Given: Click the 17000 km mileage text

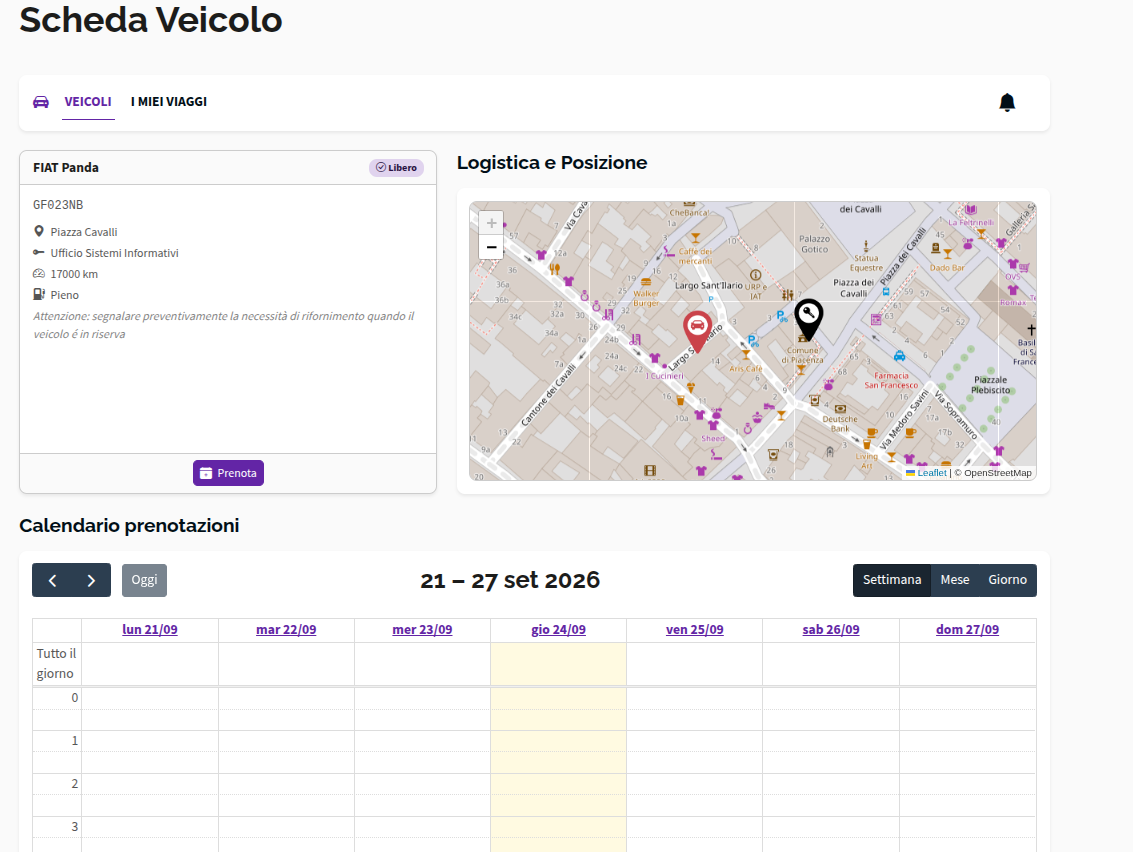Looking at the screenshot, I should [74, 274].
